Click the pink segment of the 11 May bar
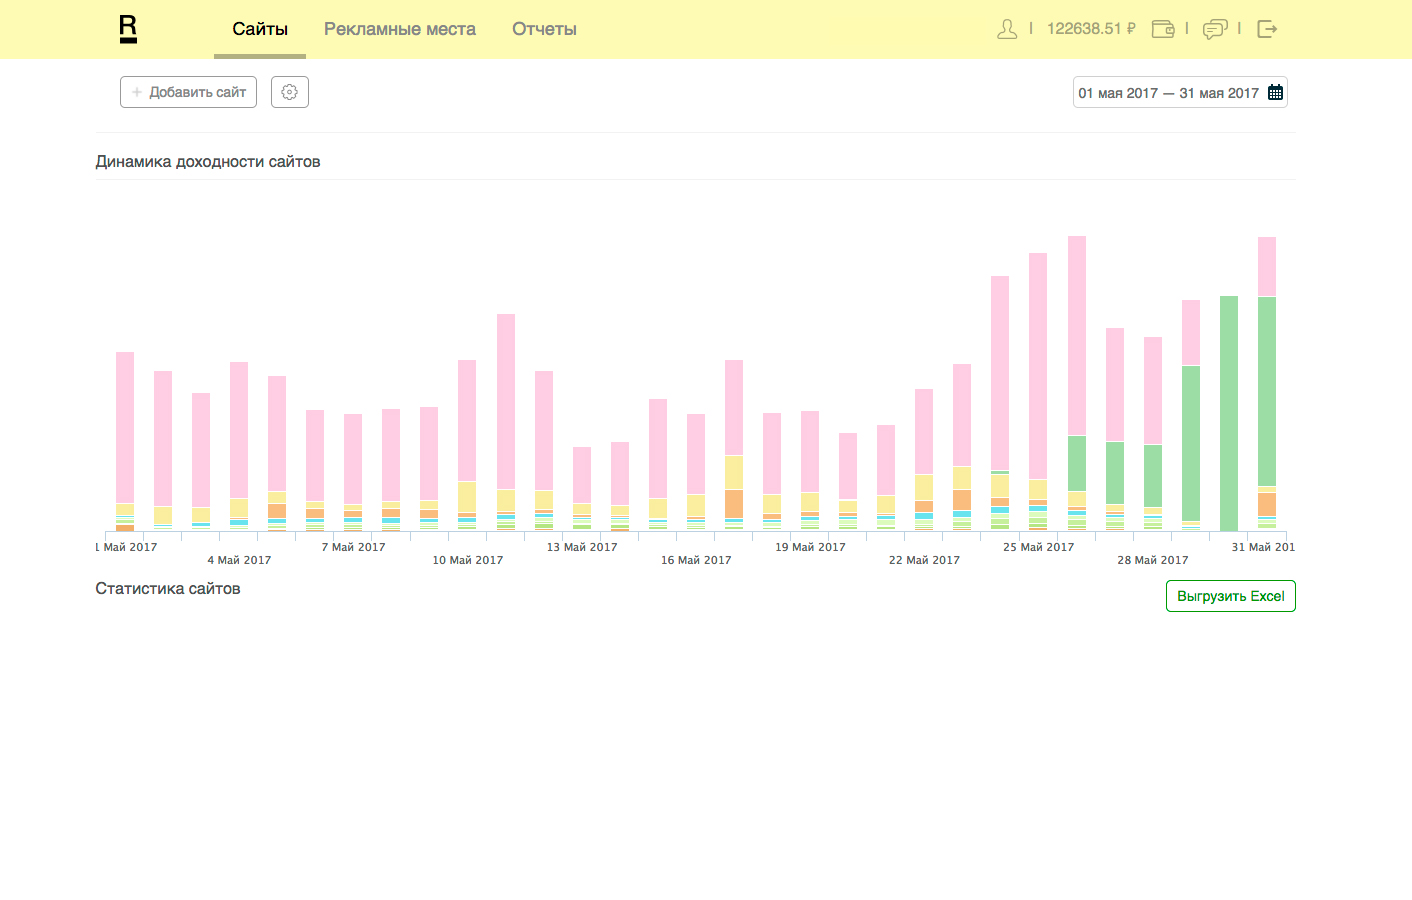This screenshot has width=1412, height=900. 506,400
